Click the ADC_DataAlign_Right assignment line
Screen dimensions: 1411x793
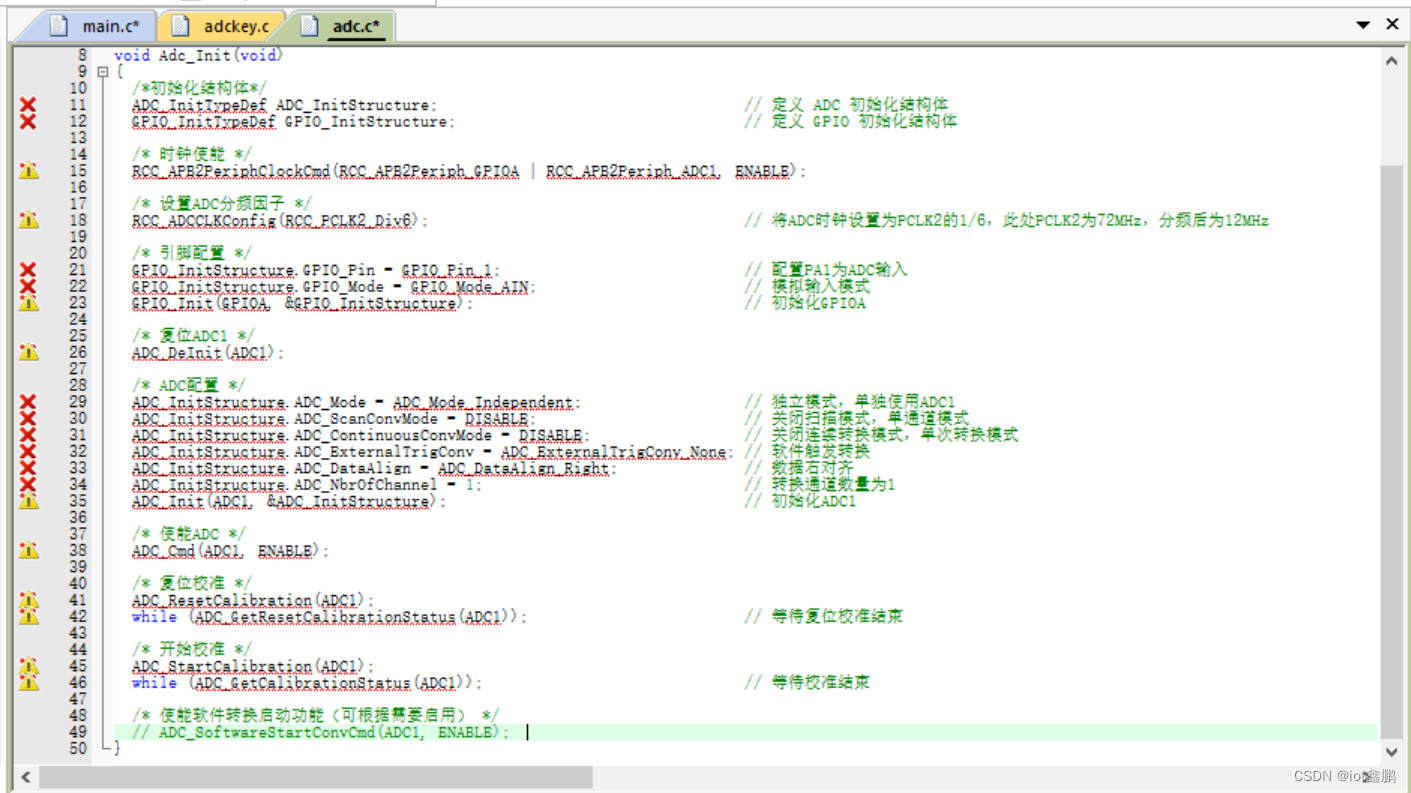point(374,469)
